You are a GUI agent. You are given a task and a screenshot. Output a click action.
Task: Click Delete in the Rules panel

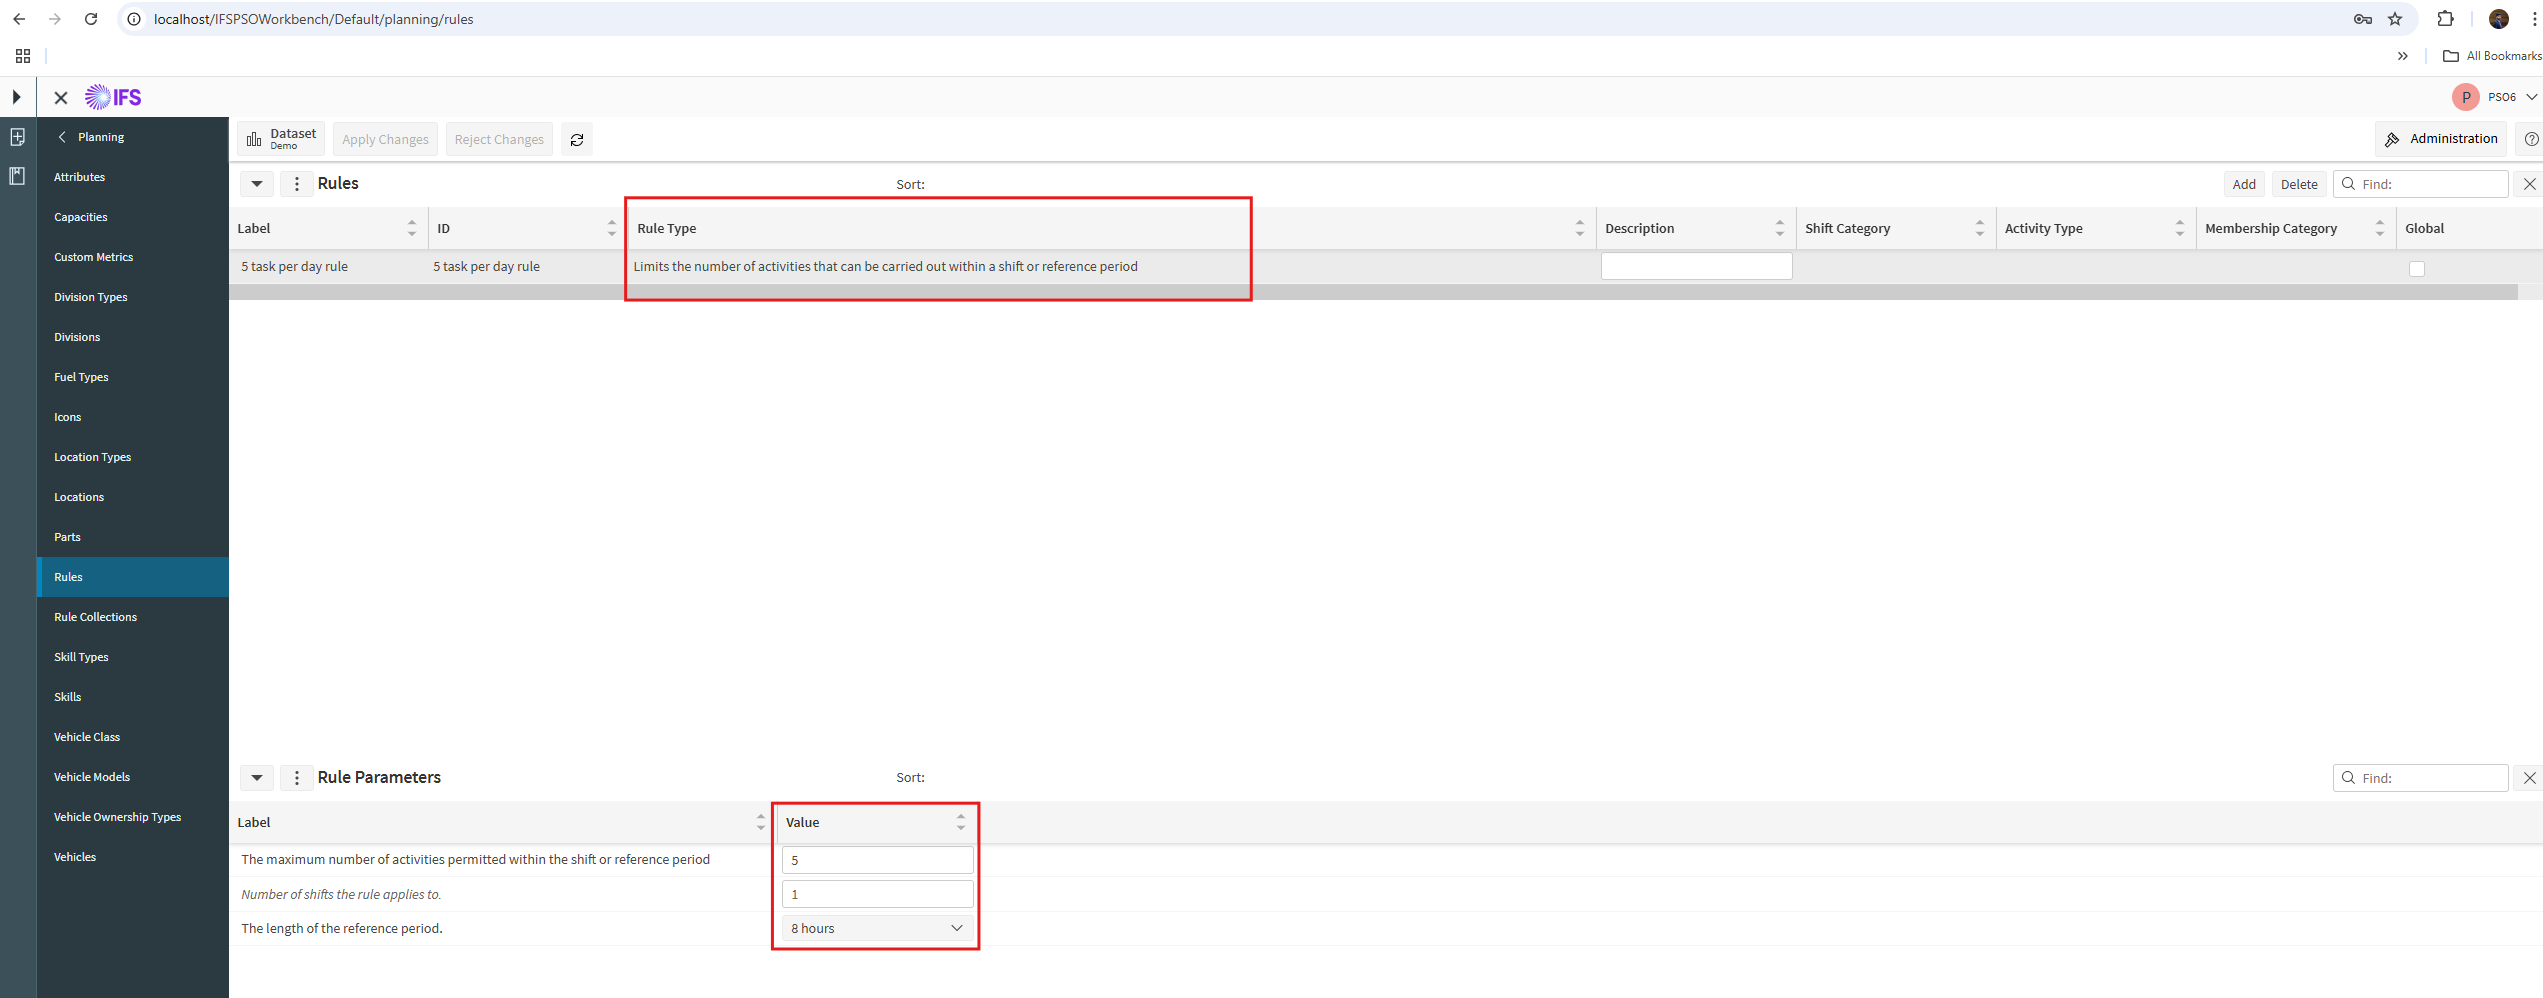tap(2299, 184)
